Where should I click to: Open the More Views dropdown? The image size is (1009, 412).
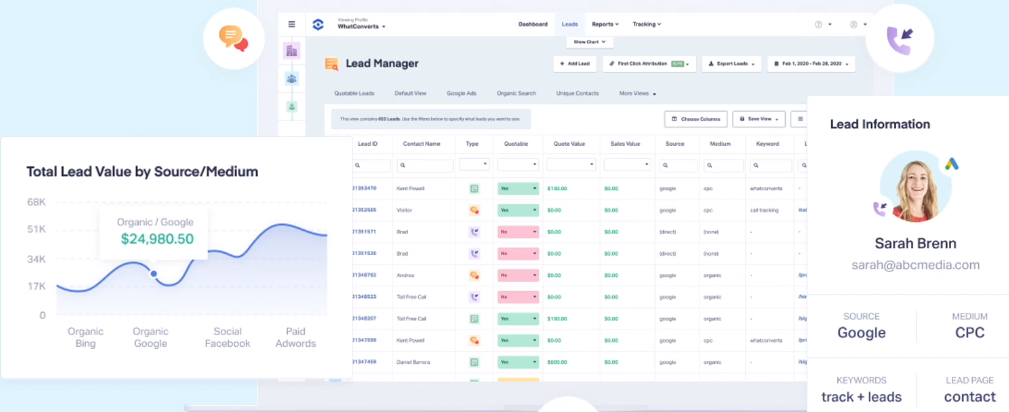click(637, 93)
